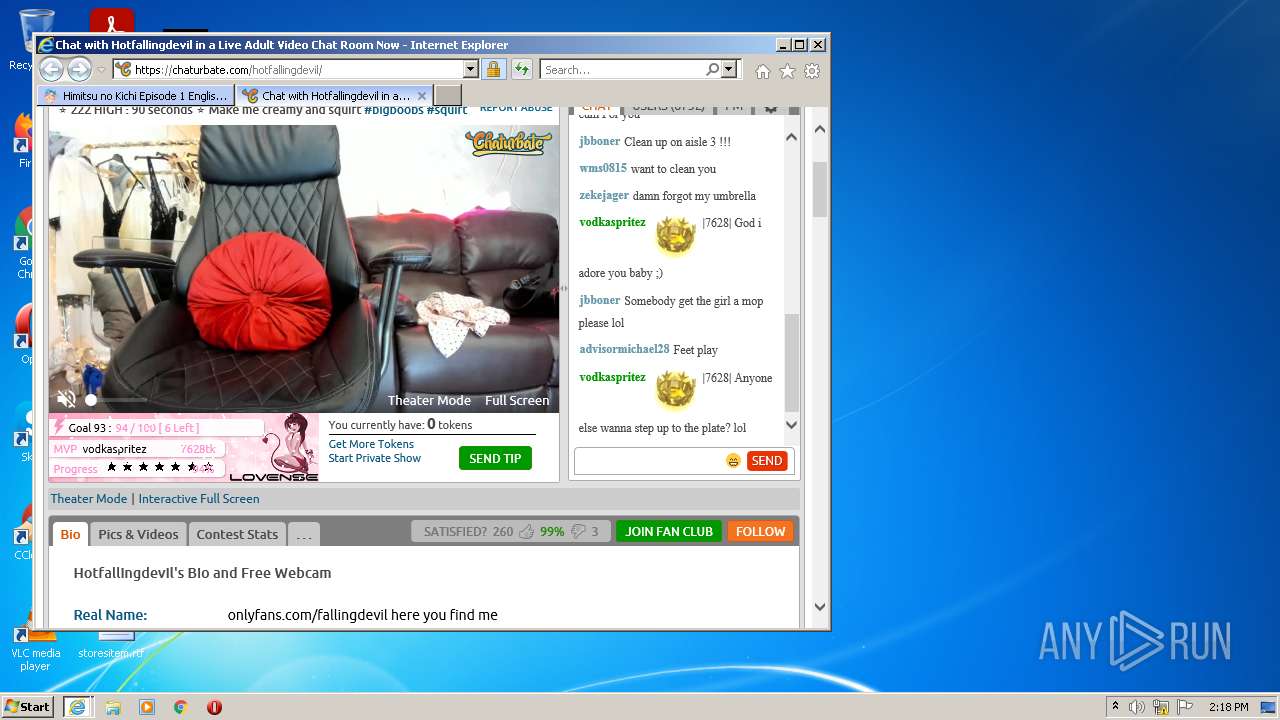The image size is (1280, 720).
Task: Open the Action Center flag icon
Action: [x=1183, y=707]
